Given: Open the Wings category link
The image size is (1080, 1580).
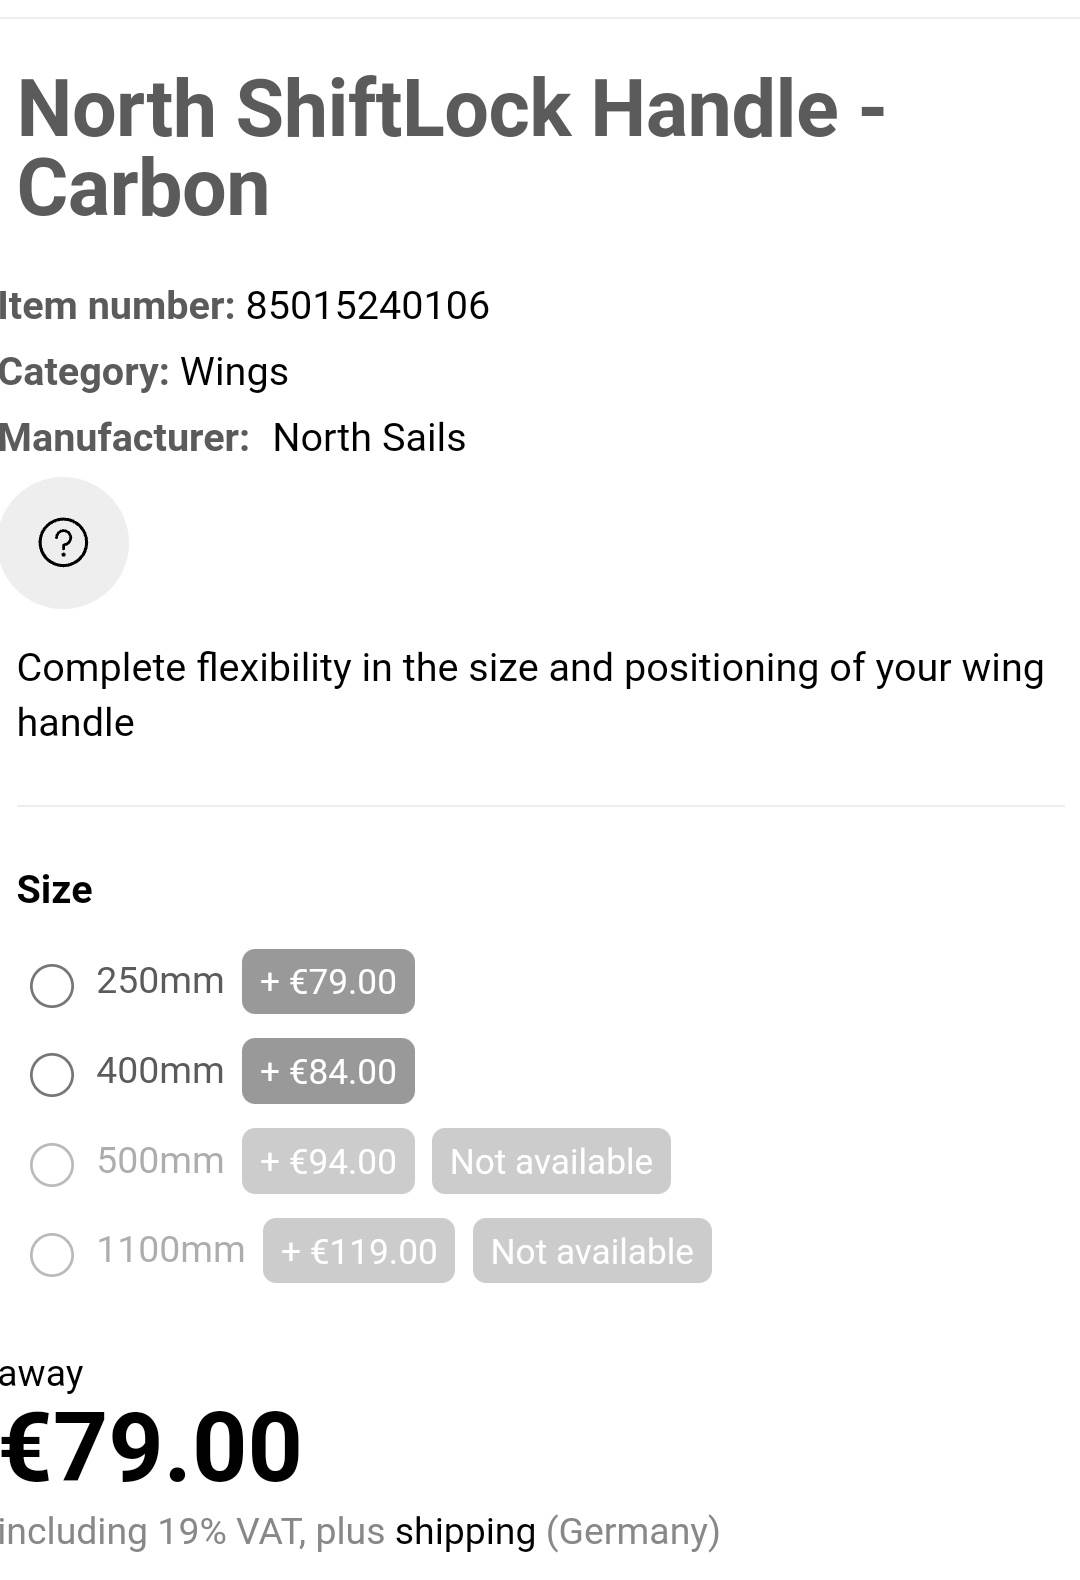Looking at the screenshot, I should 234,372.
